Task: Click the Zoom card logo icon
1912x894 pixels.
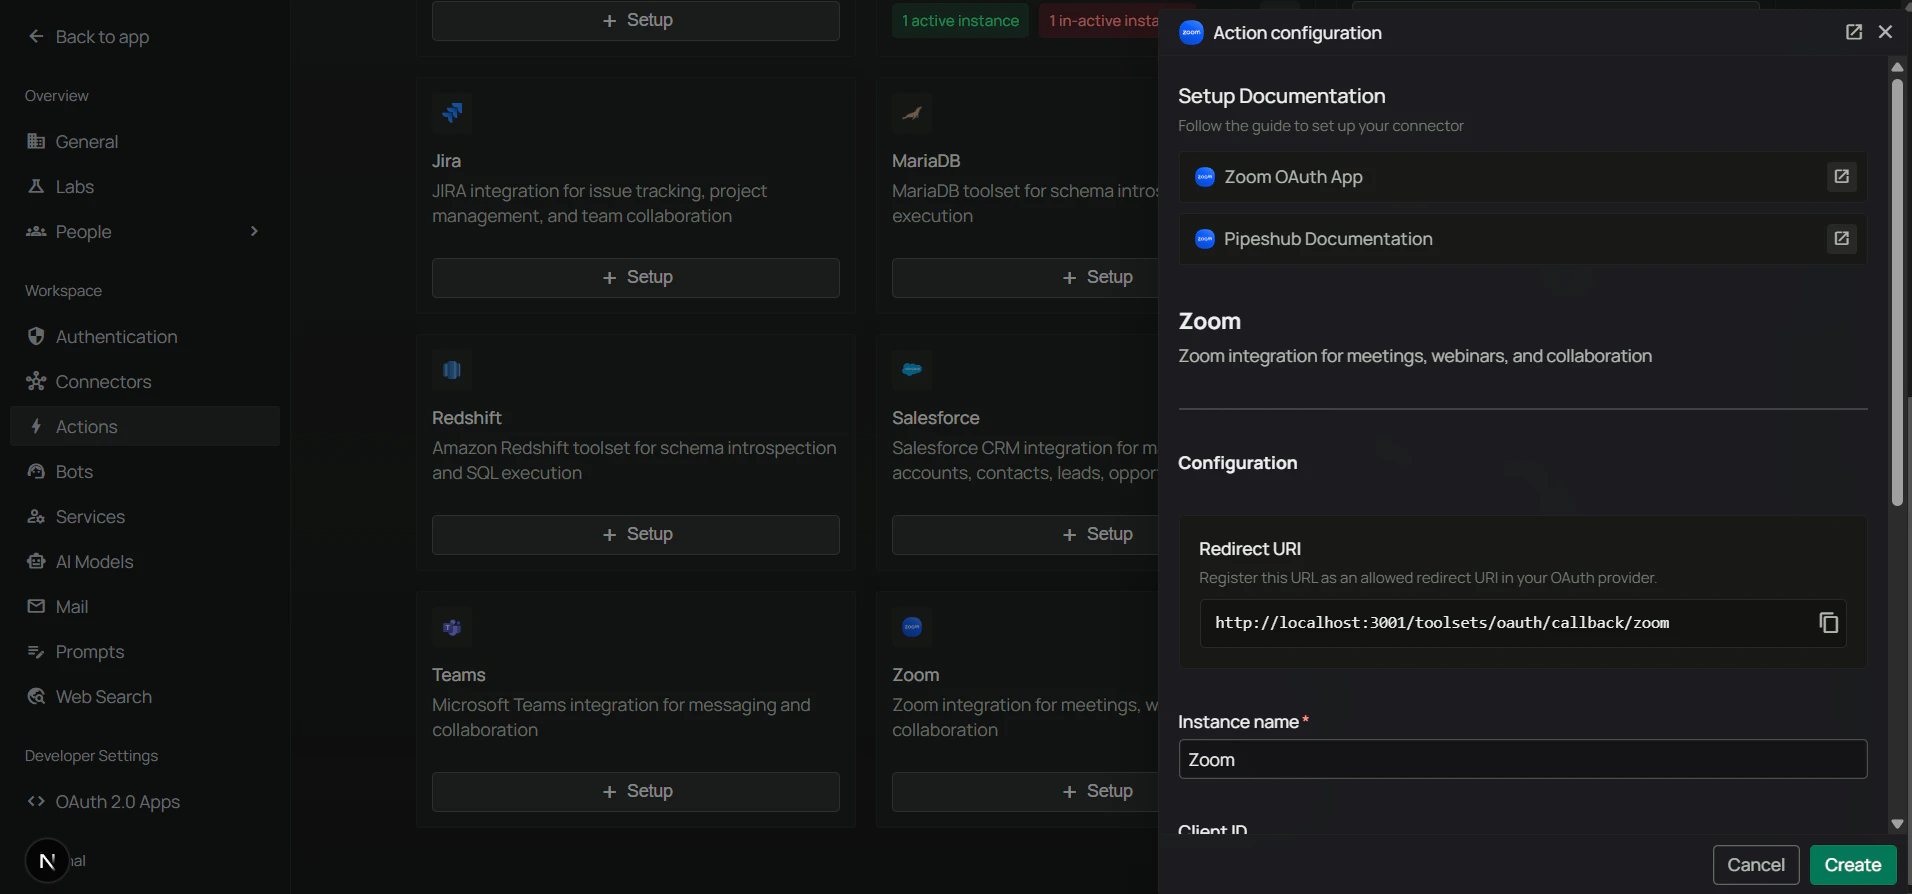Action: tap(912, 627)
